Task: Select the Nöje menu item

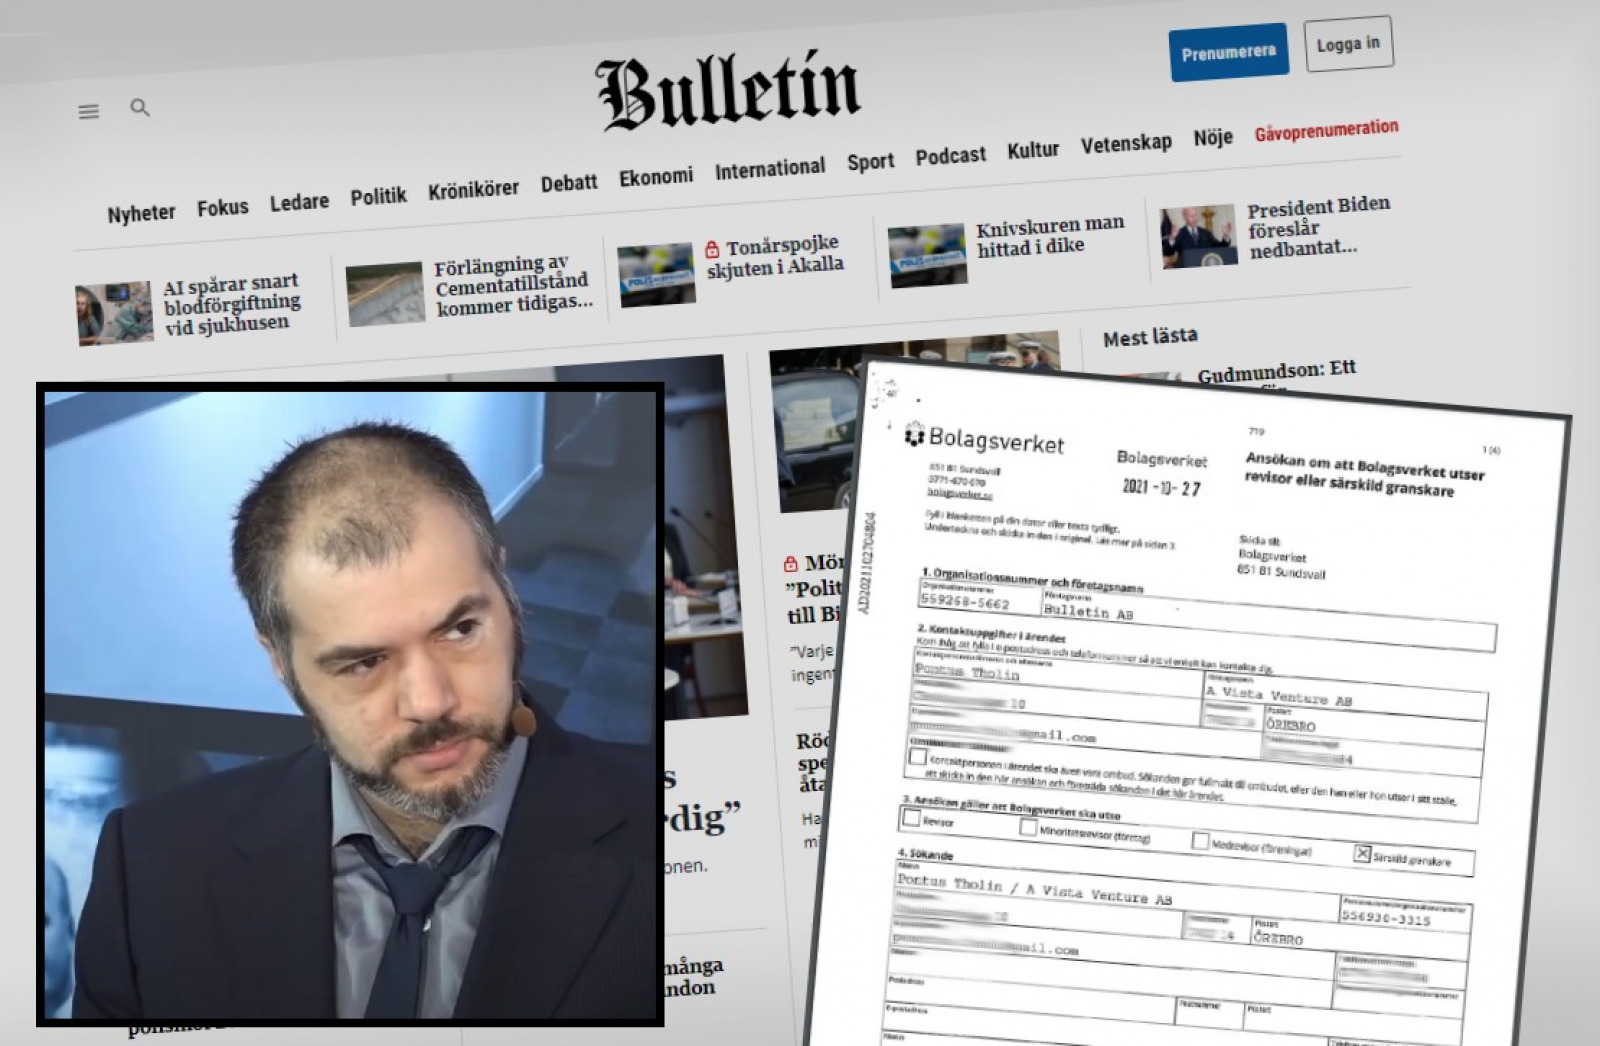Action: tap(1213, 138)
